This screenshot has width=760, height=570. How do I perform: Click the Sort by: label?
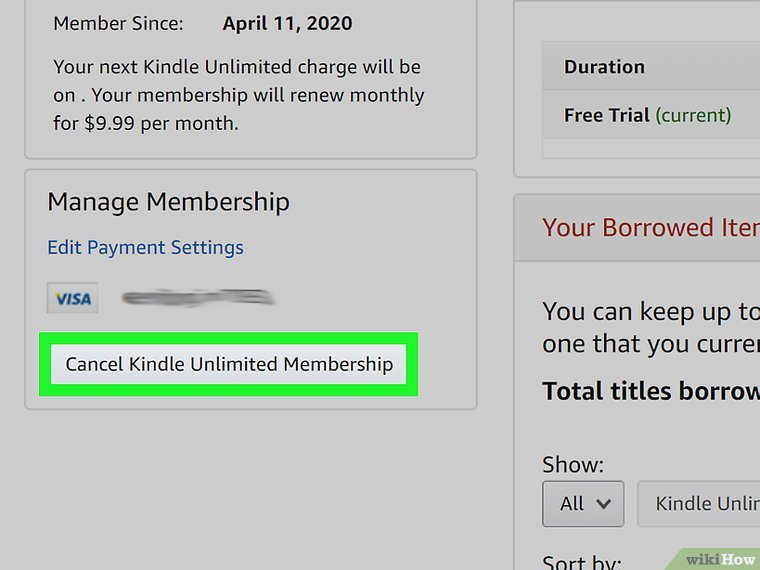582,562
